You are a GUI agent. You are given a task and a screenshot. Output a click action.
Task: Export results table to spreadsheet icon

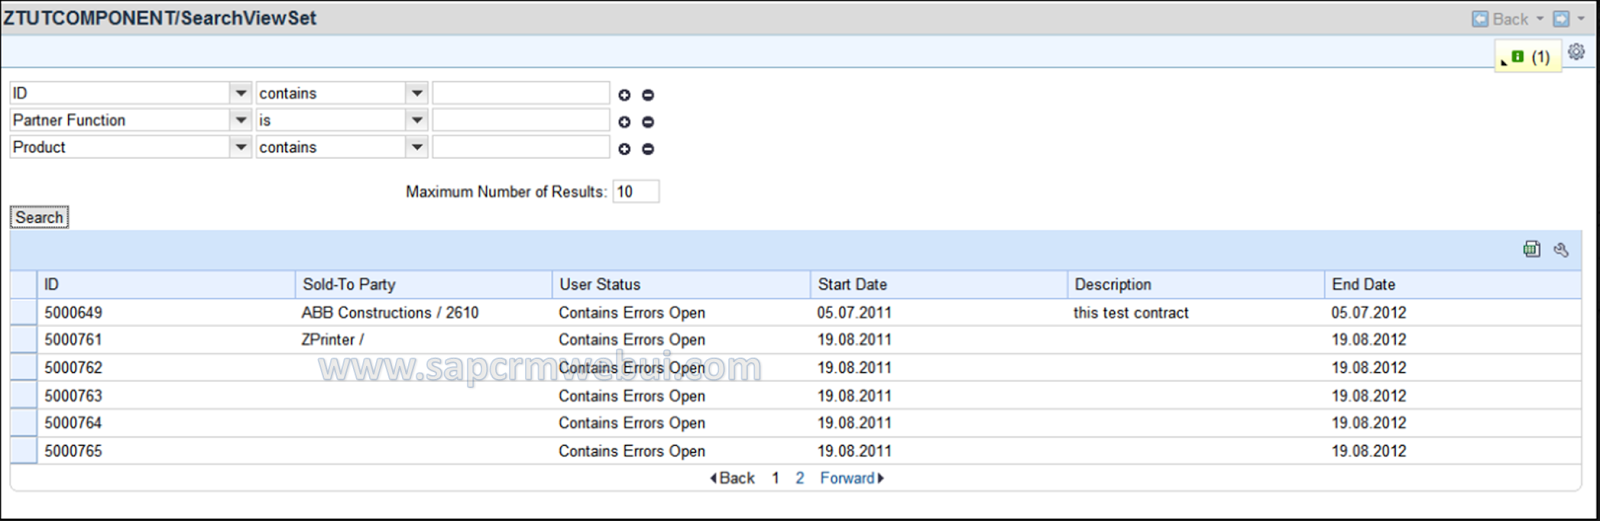coord(1532,249)
